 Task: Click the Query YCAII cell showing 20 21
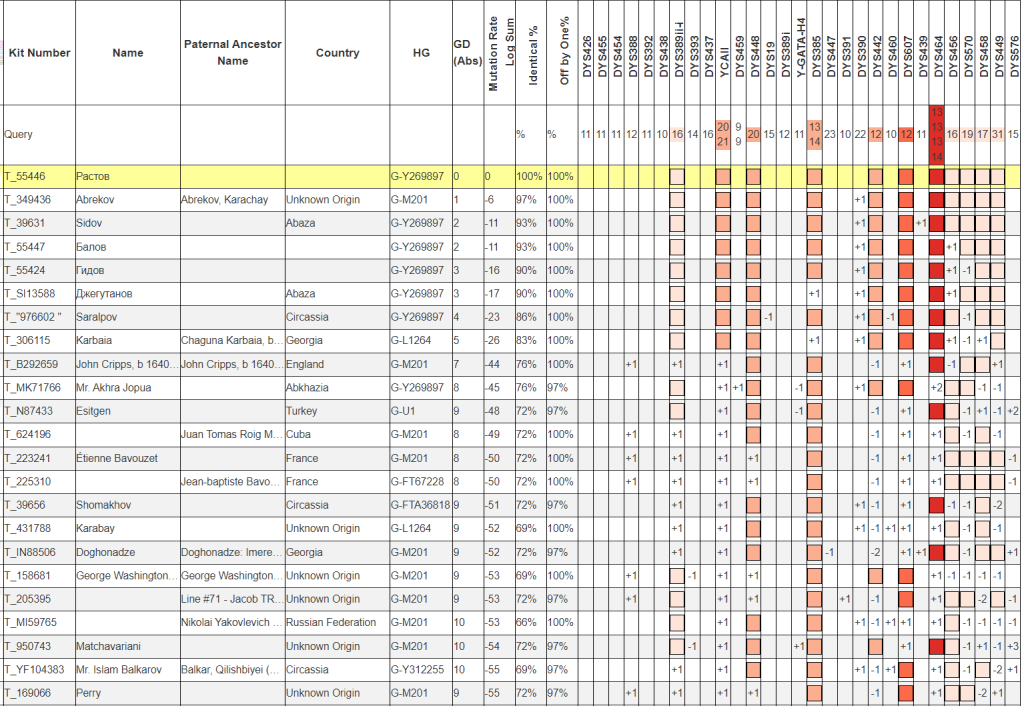(723, 134)
